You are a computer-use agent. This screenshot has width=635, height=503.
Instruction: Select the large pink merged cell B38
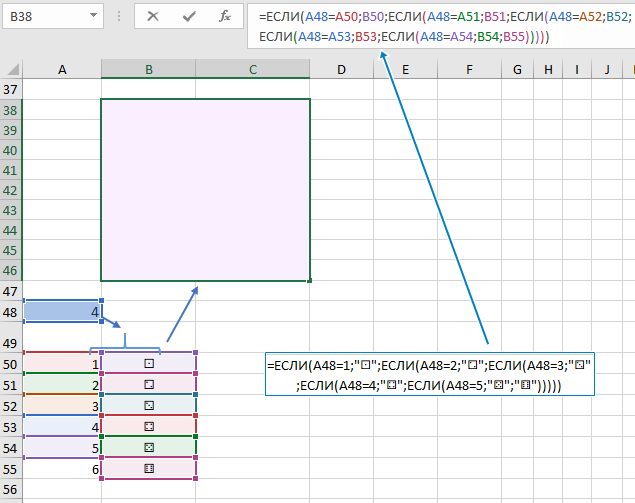205,189
